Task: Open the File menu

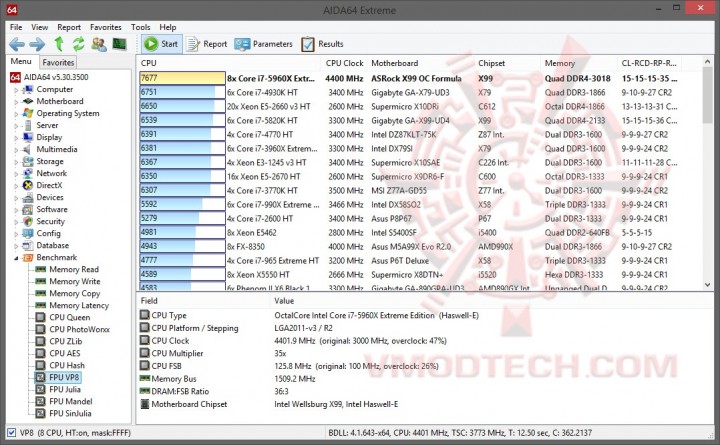Action: click(x=16, y=27)
